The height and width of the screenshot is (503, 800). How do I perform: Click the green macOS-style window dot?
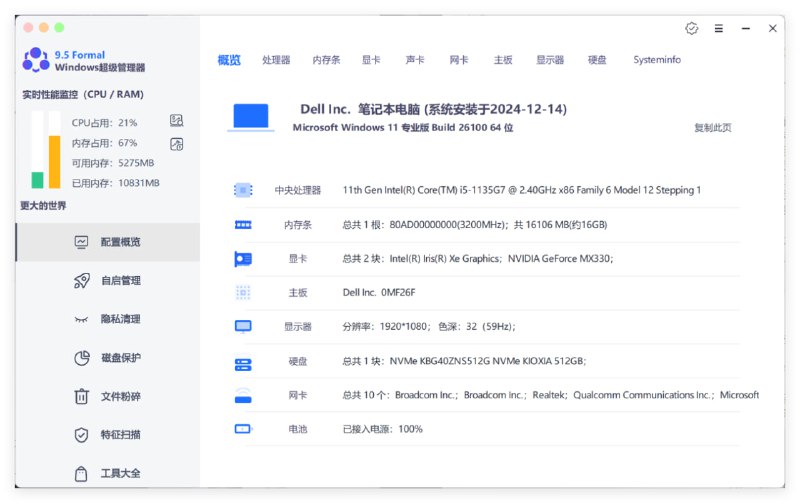[x=59, y=28]
